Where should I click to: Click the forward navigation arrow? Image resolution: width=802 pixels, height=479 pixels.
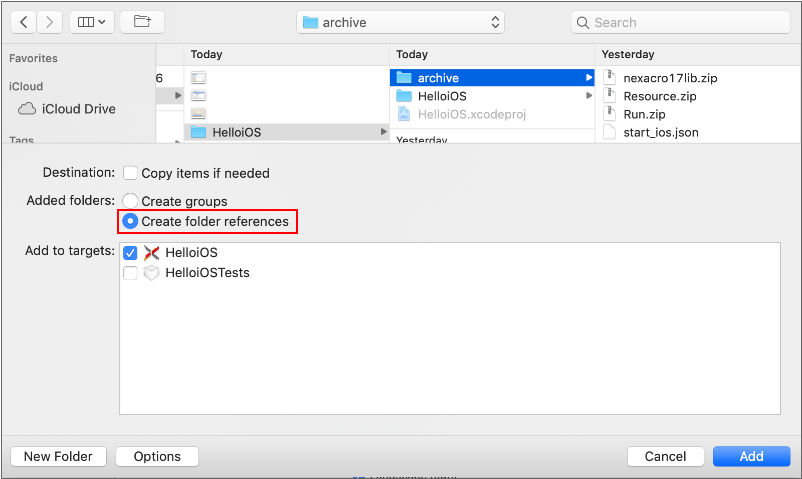point(50,21)
